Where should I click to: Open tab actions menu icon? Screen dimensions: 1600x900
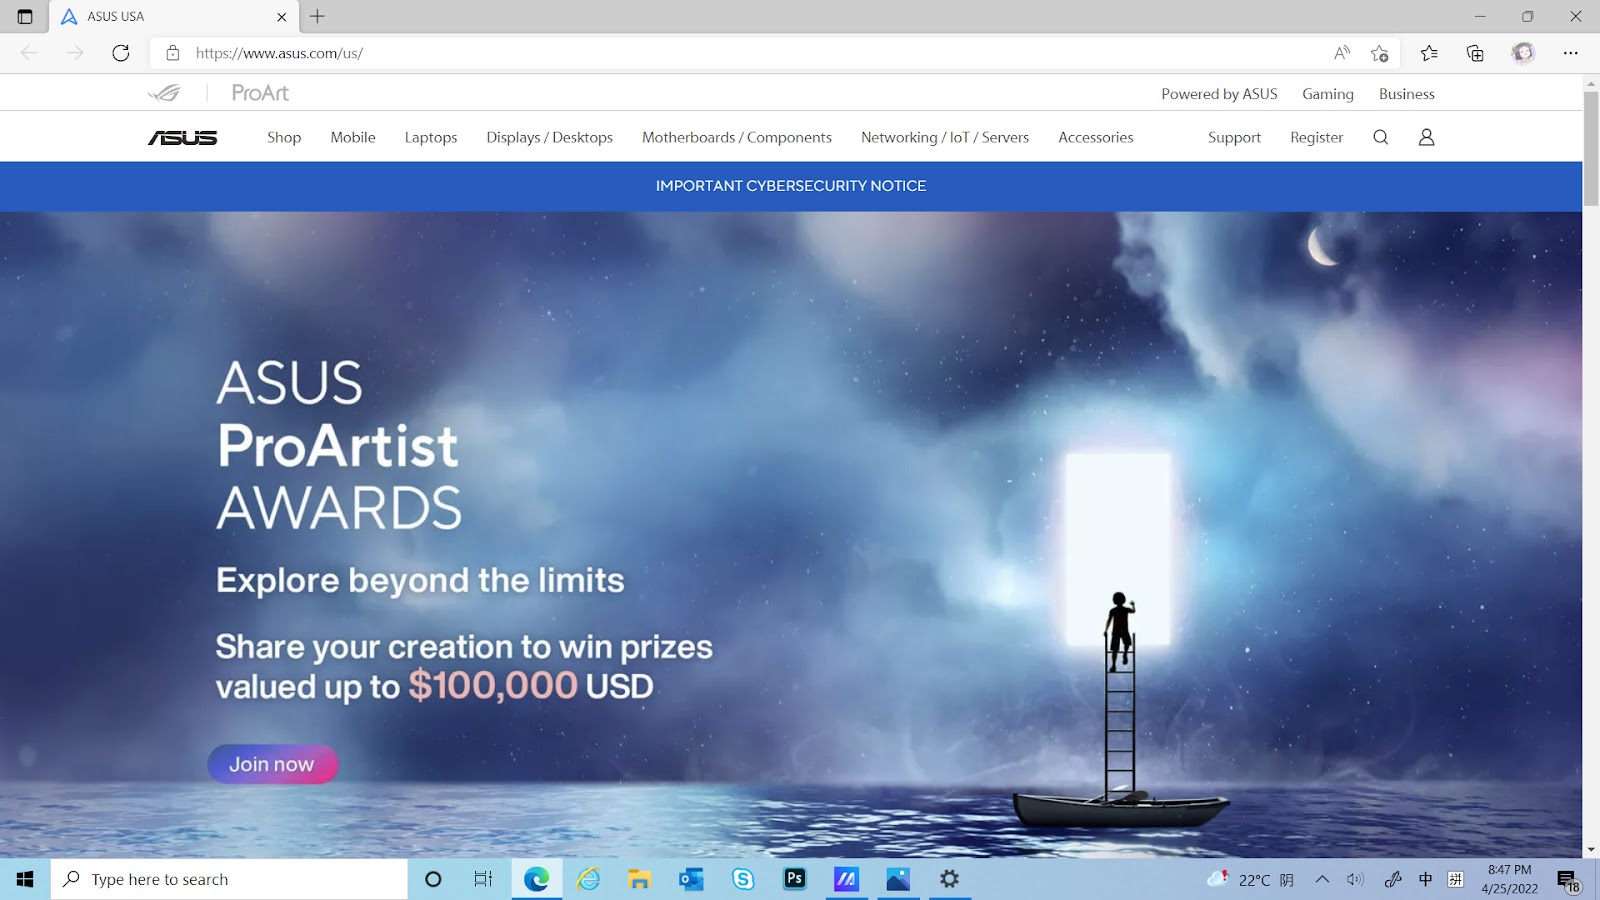[25, 17]
